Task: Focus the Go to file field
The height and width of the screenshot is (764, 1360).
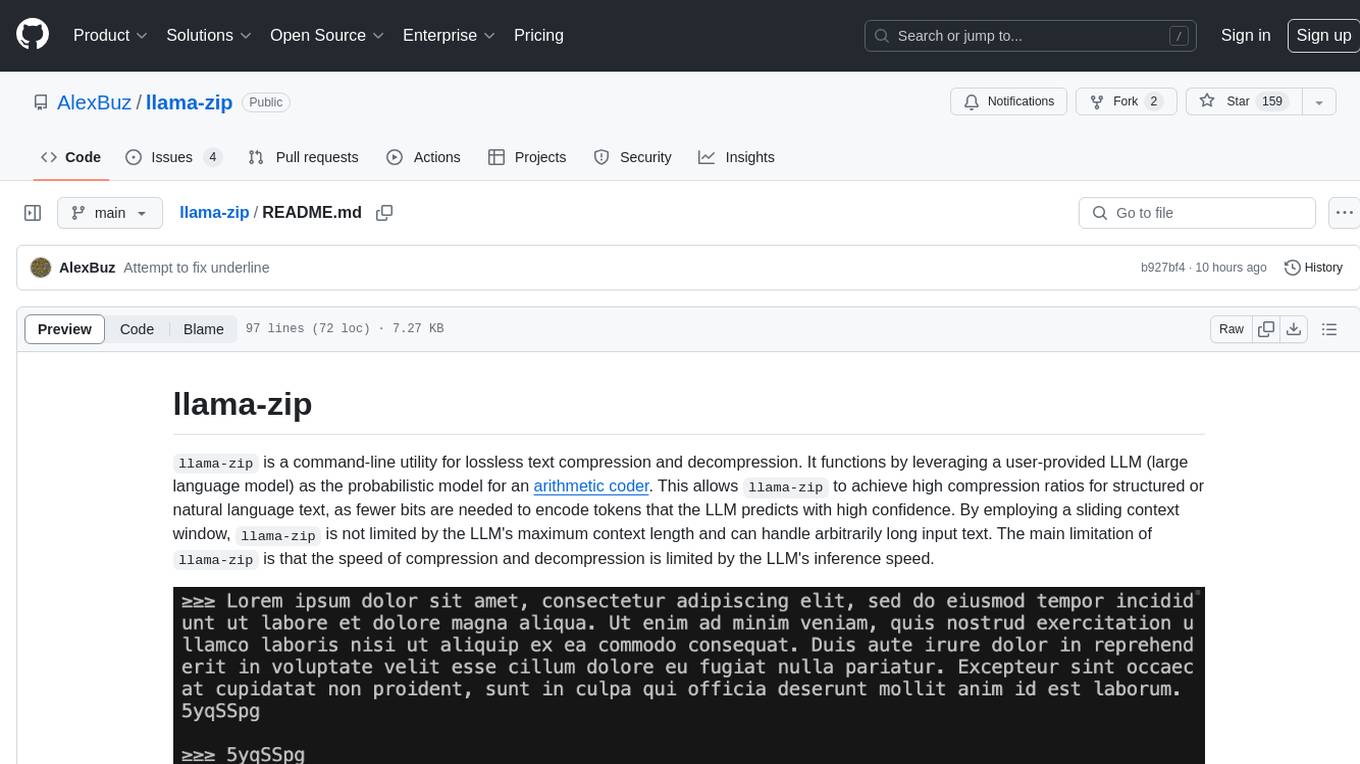Action: [x=1197, y=213]
